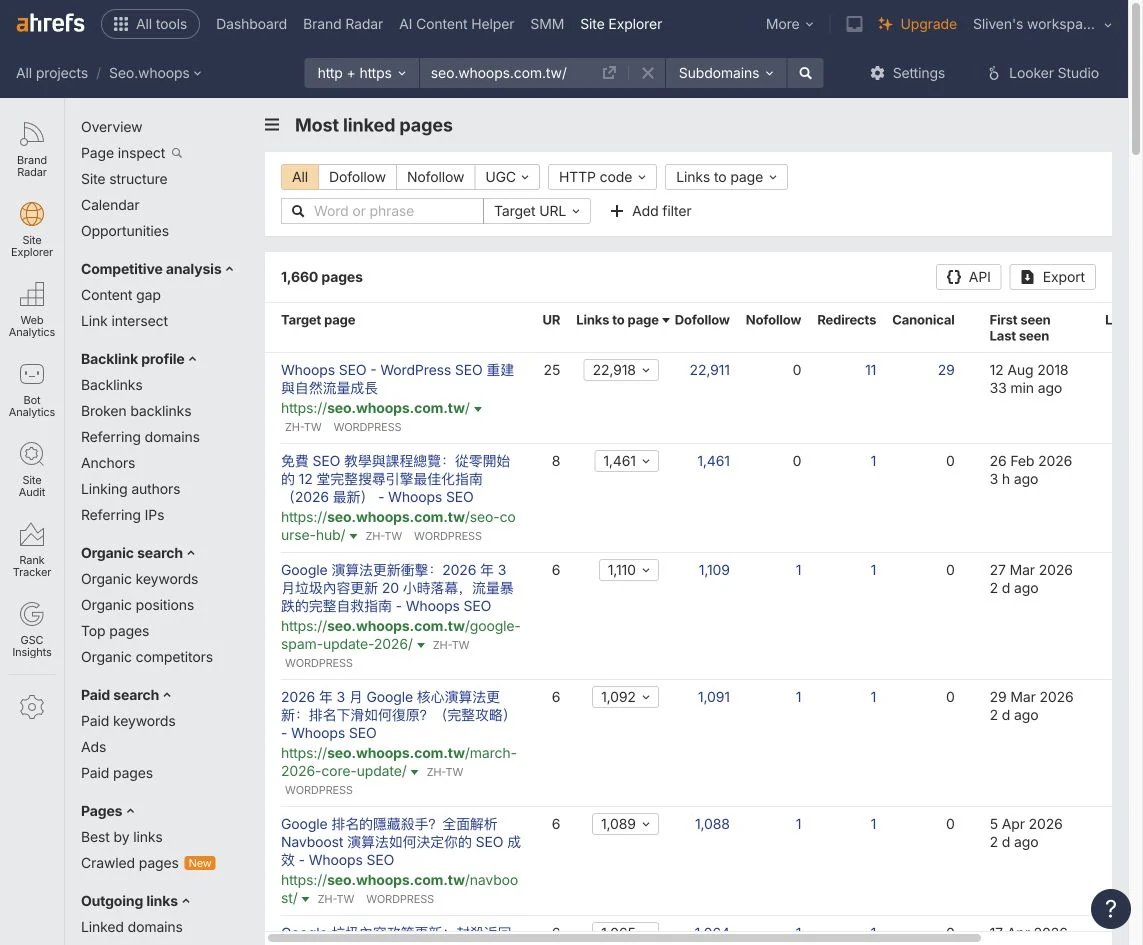Click the page vertical scrollbar
Viewport: 1143px width, 945px height.
1136,80
